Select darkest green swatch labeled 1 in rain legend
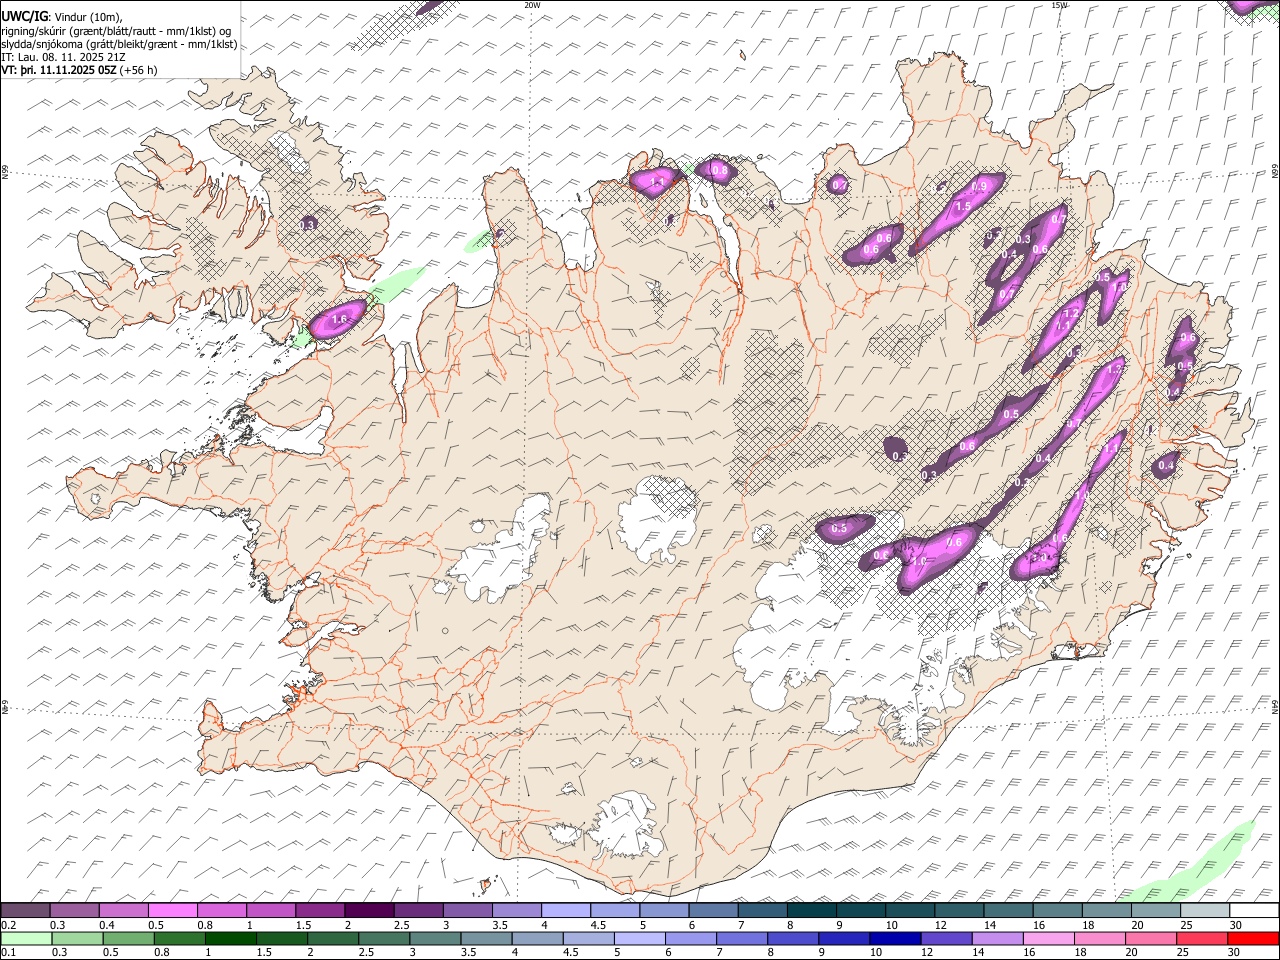This screenshot has width=1280, height=960. click(x=231, y=939)
